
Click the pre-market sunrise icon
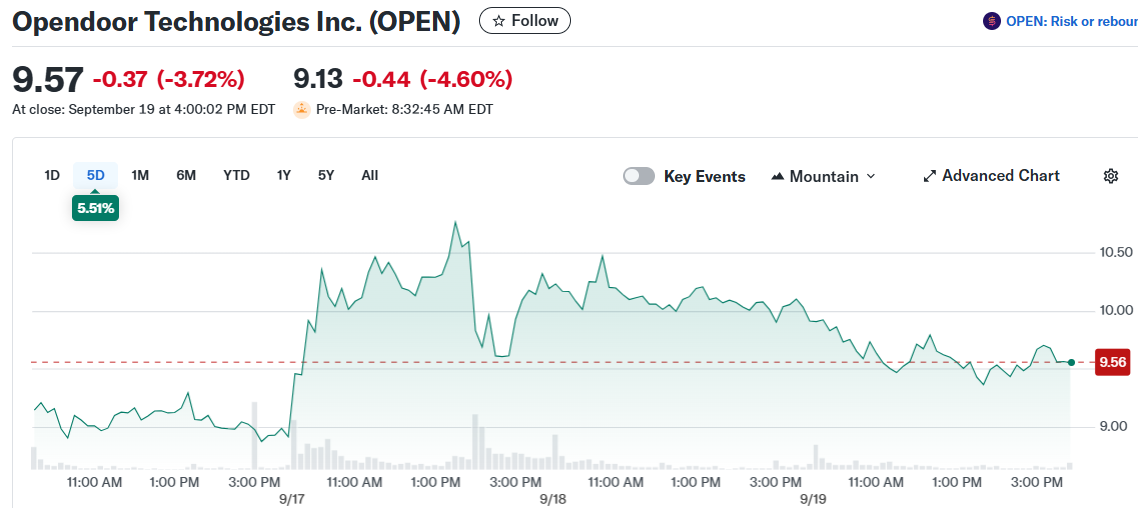(x=302, y=110)
